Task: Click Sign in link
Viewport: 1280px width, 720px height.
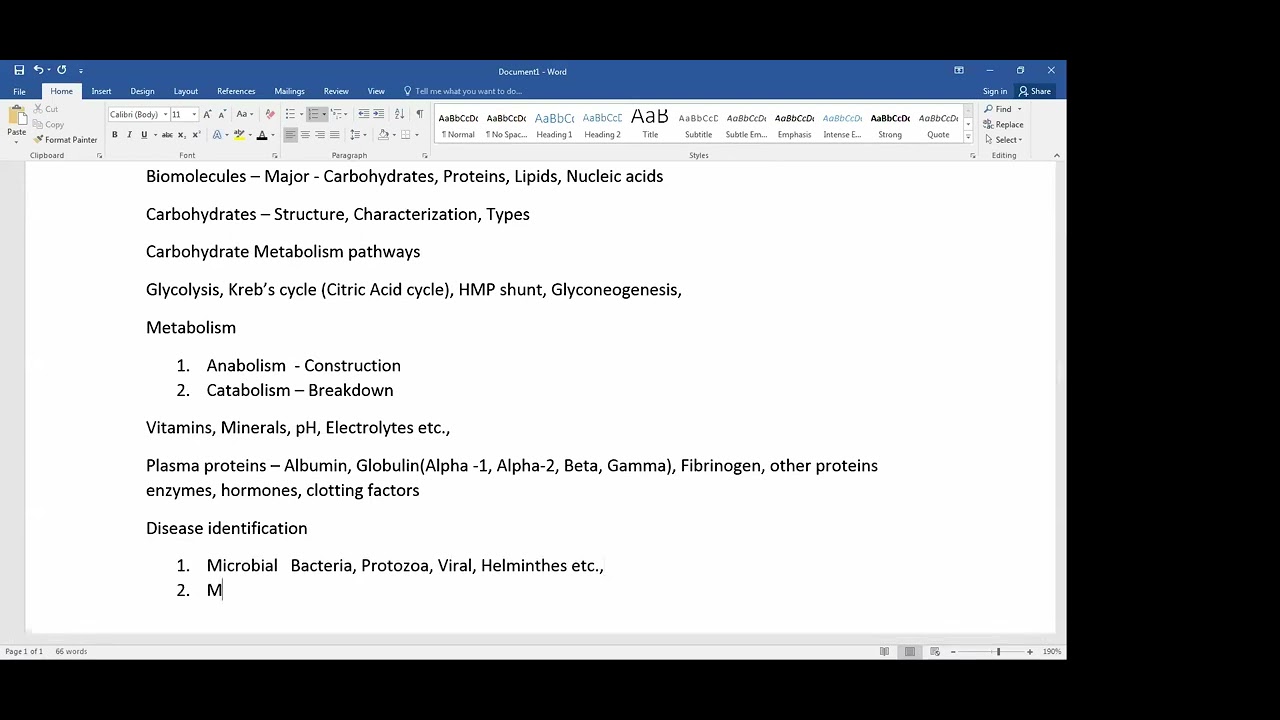Action: click(x=995, y=91)
